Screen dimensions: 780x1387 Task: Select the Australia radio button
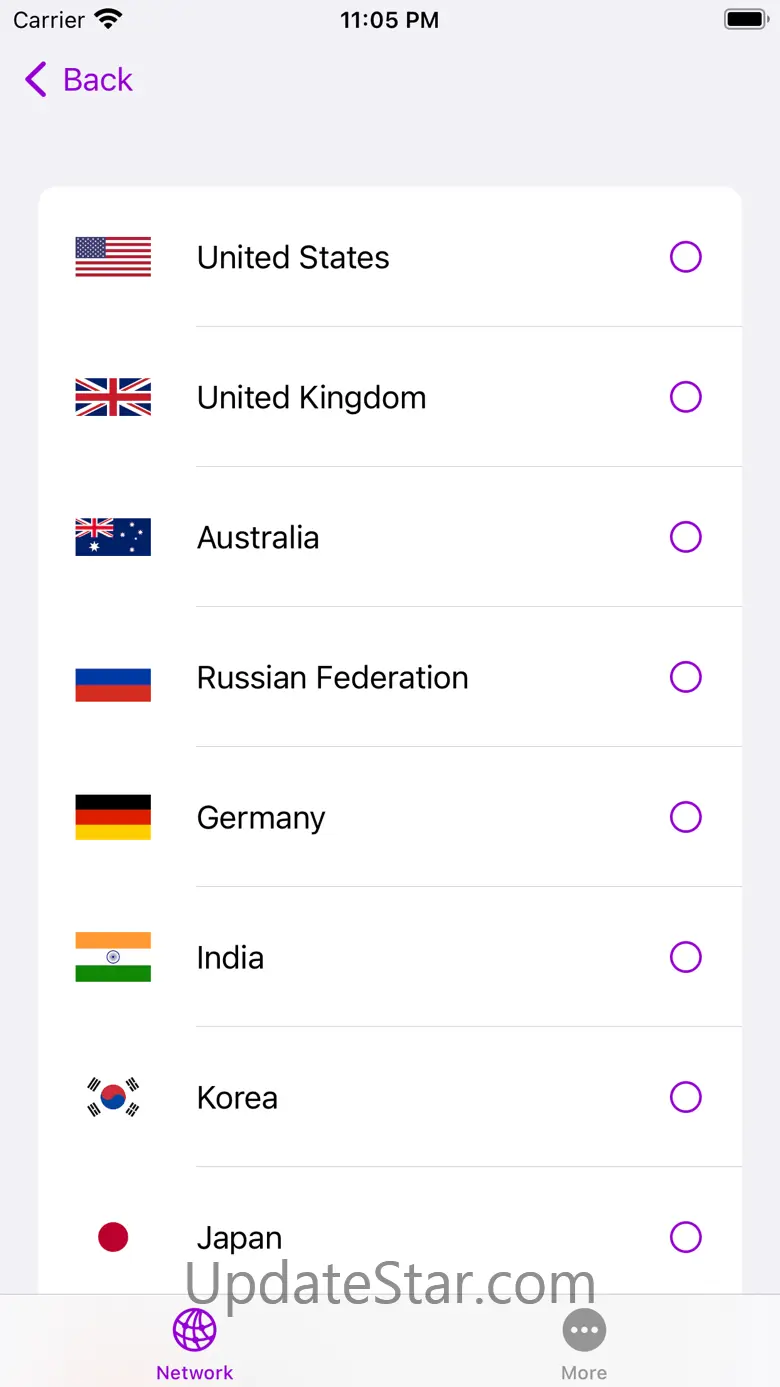pyautogui.click(x=686, y=537)
